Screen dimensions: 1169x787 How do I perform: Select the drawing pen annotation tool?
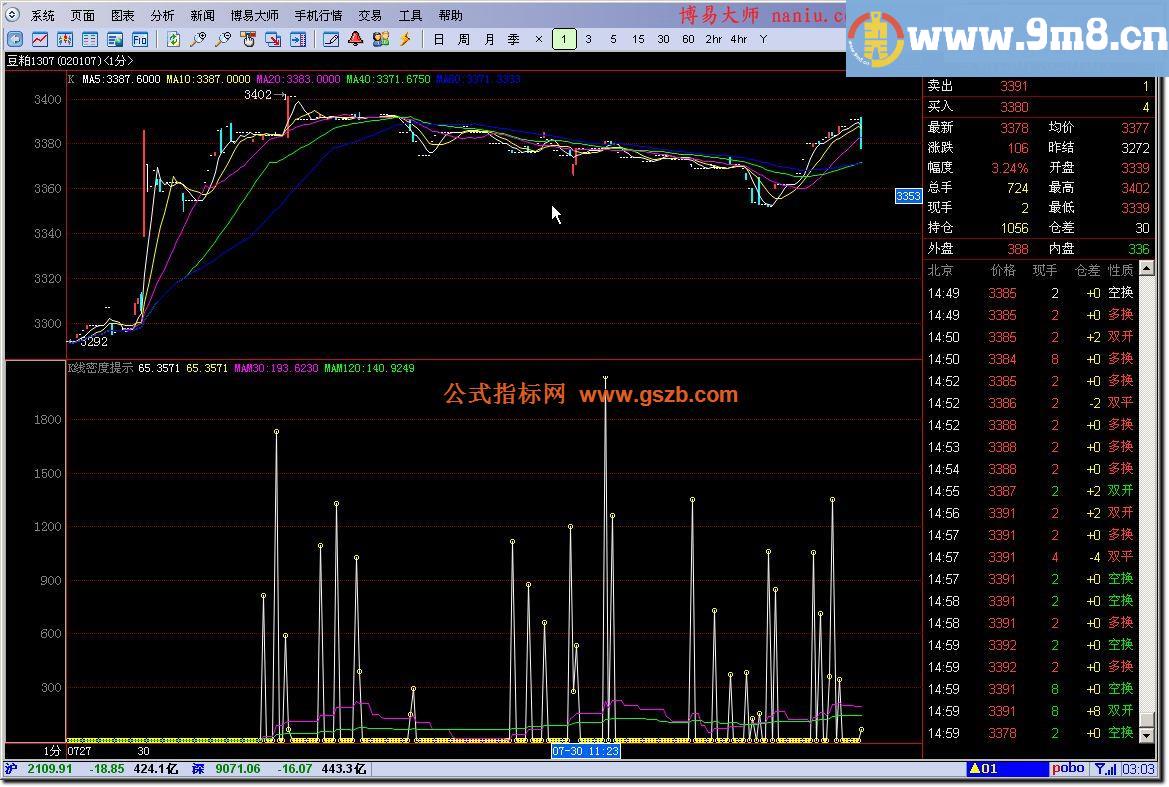(331, 39)
